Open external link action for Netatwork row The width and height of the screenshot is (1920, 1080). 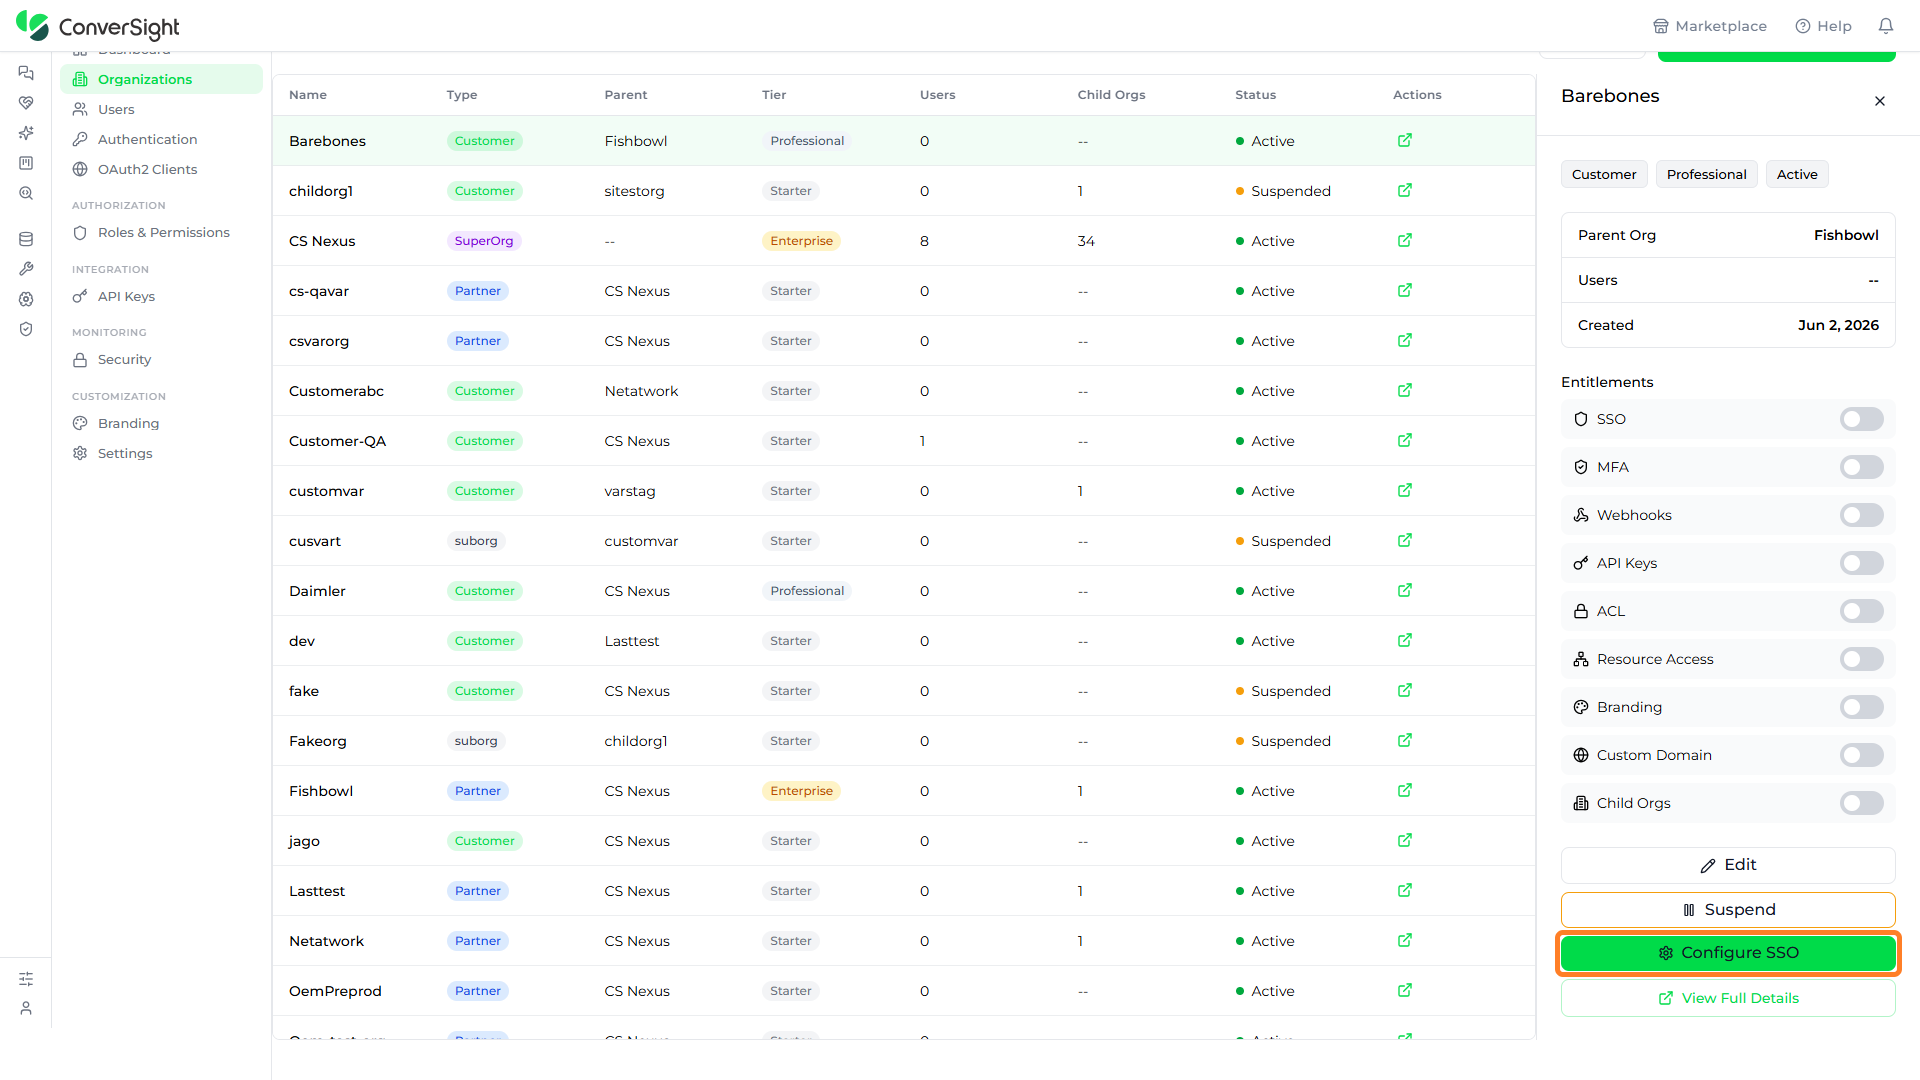click(1404, 941)
